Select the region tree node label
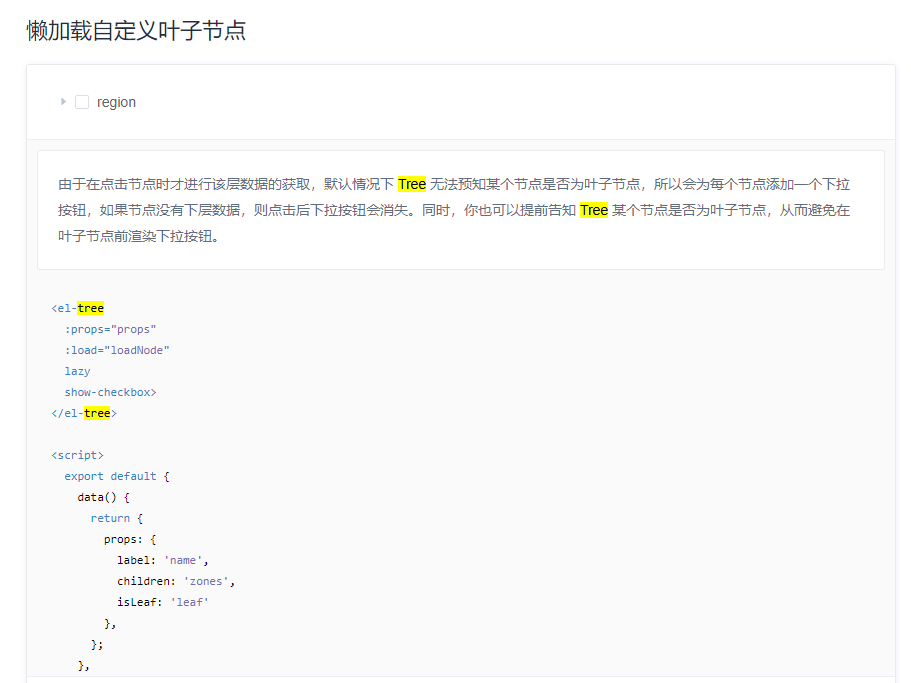The image size is (911, 683). [116, 102]
